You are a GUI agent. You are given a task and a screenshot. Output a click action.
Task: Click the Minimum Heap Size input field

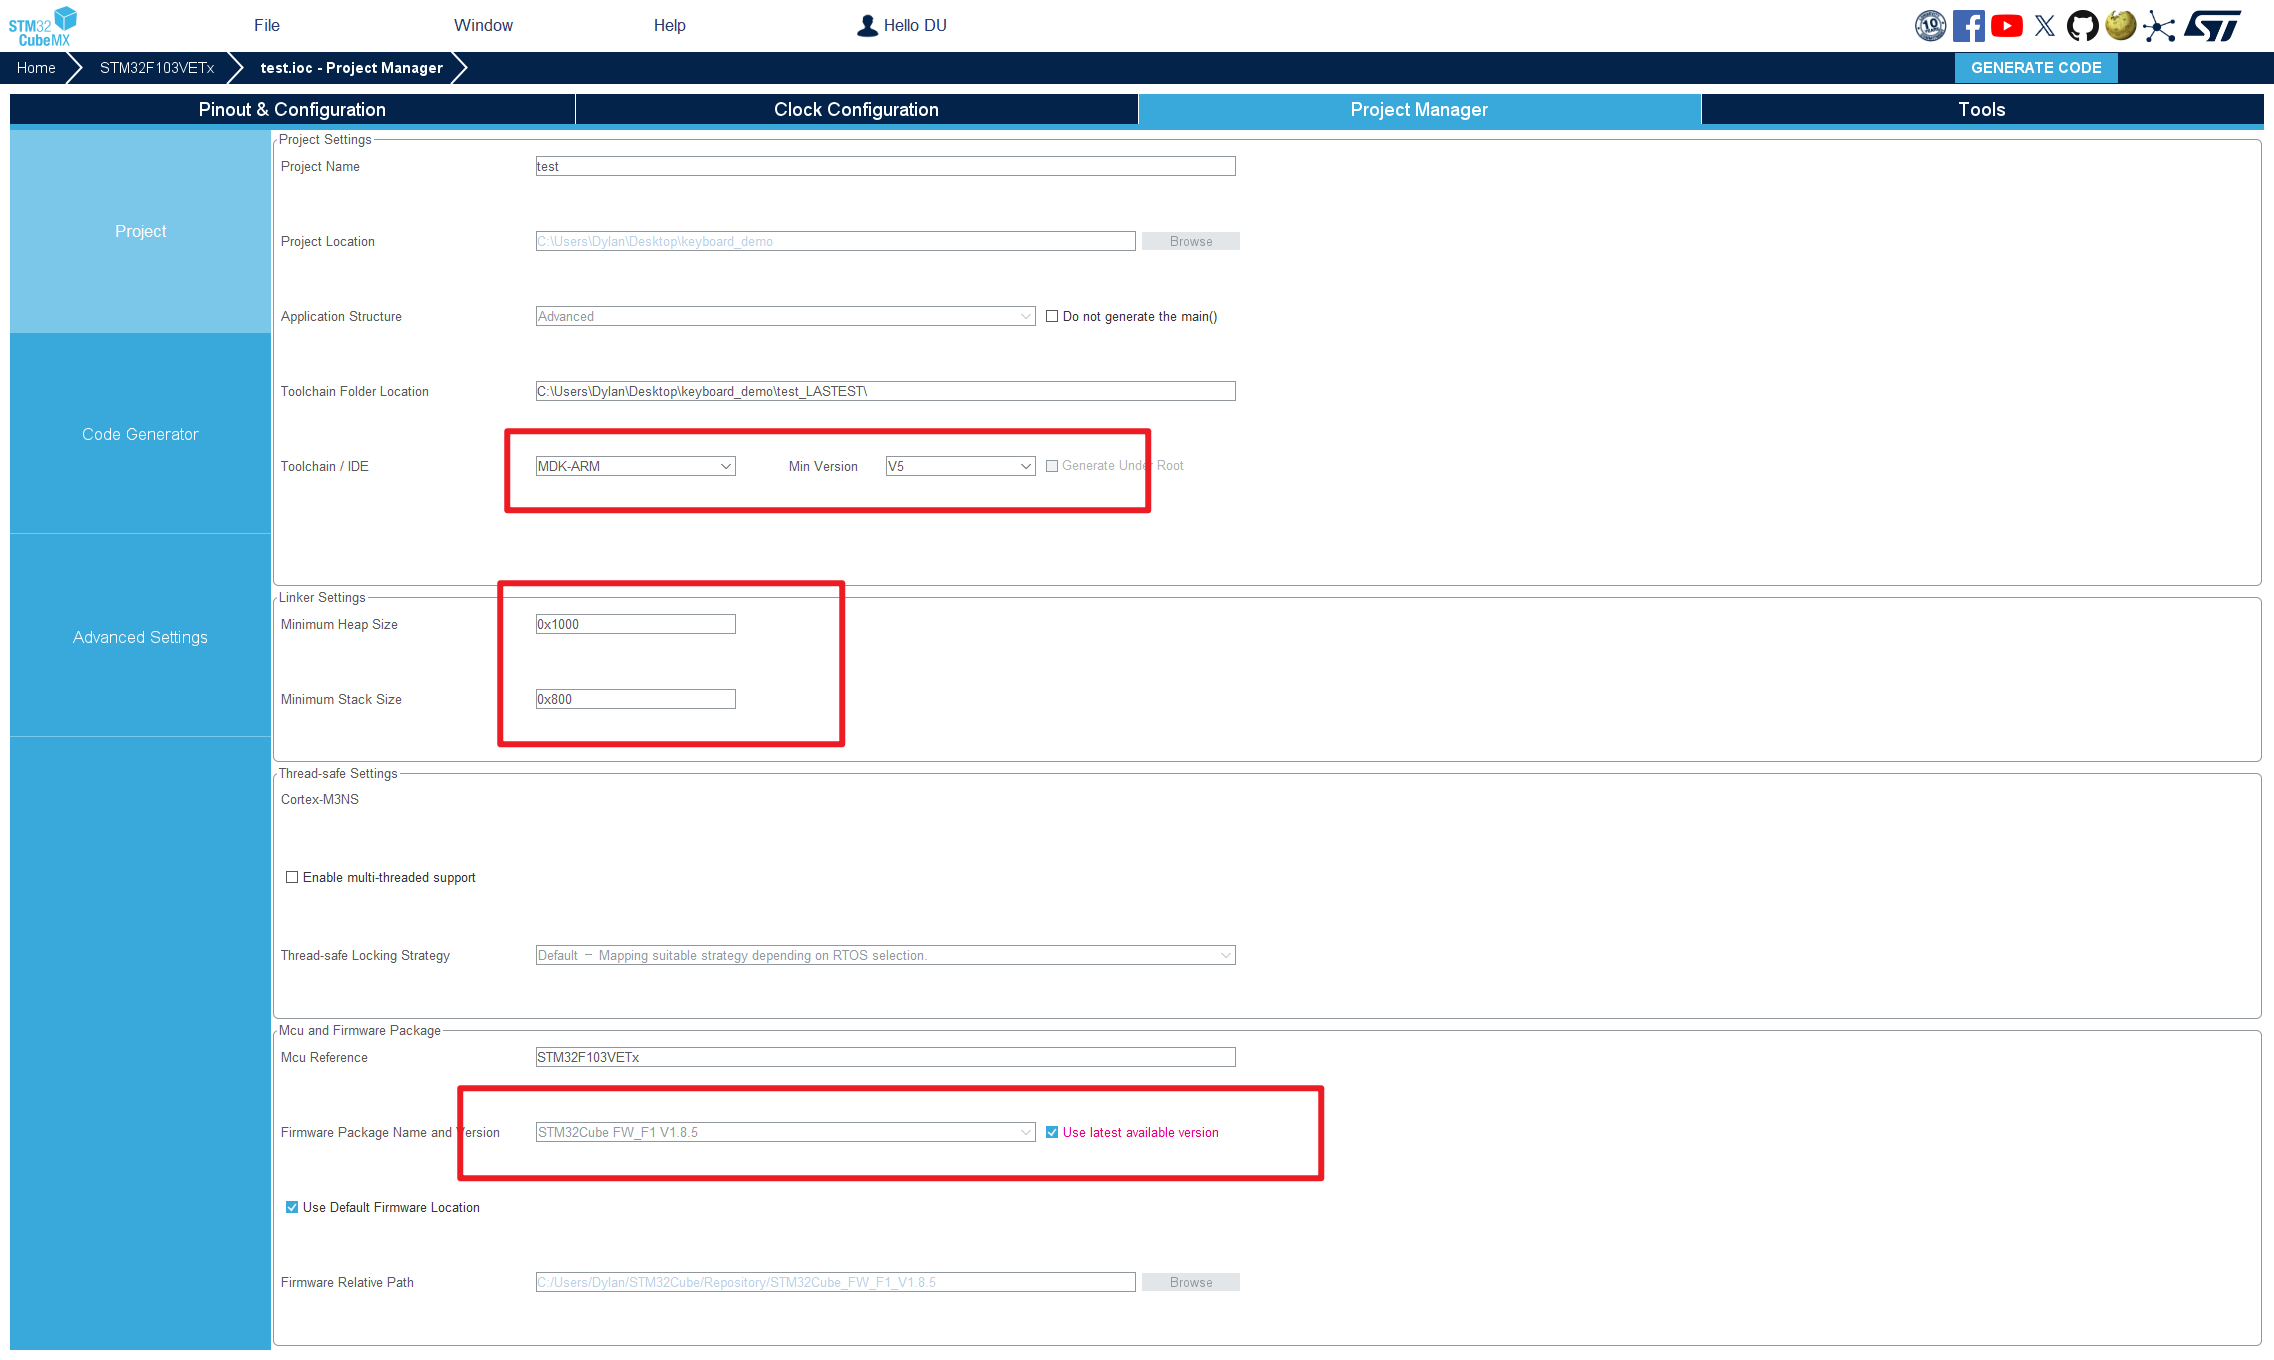(635, 623)
